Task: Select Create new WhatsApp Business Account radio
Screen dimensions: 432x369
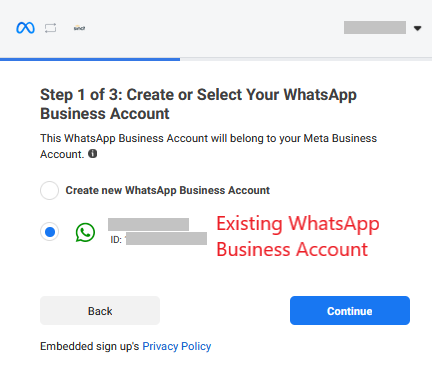Action: (x=49, y=190)
